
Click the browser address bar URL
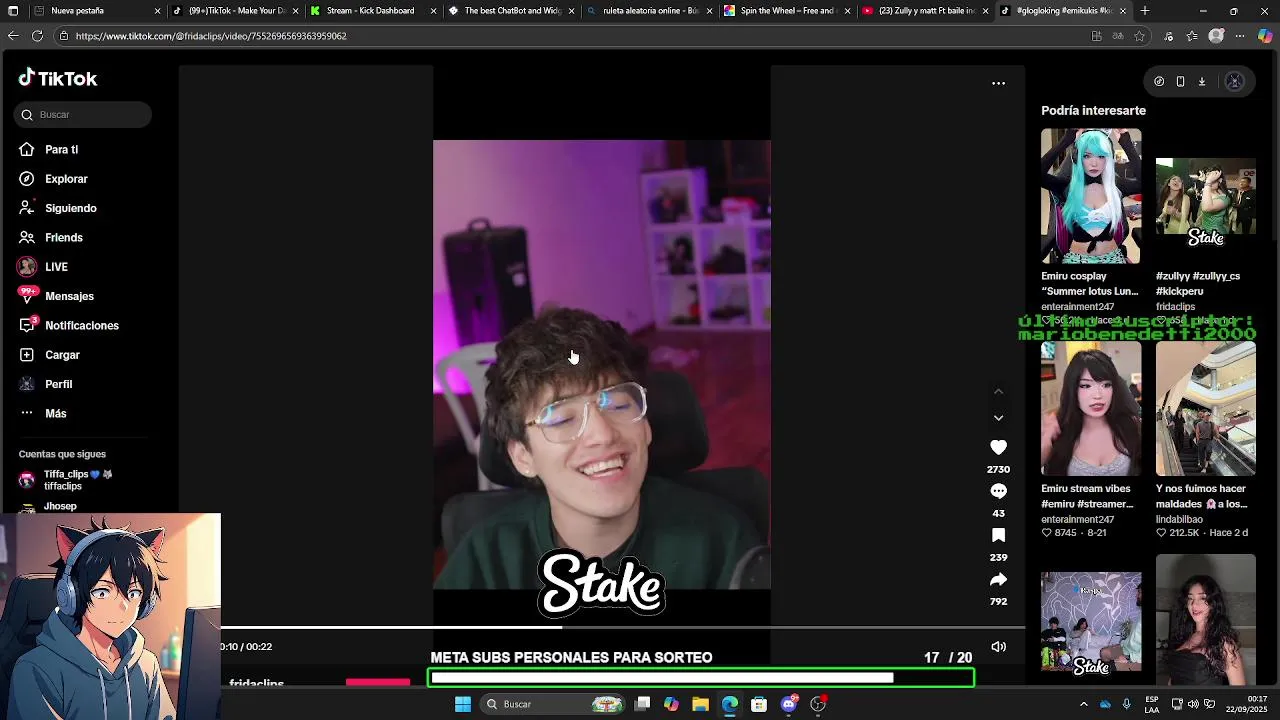coord(211,36)
